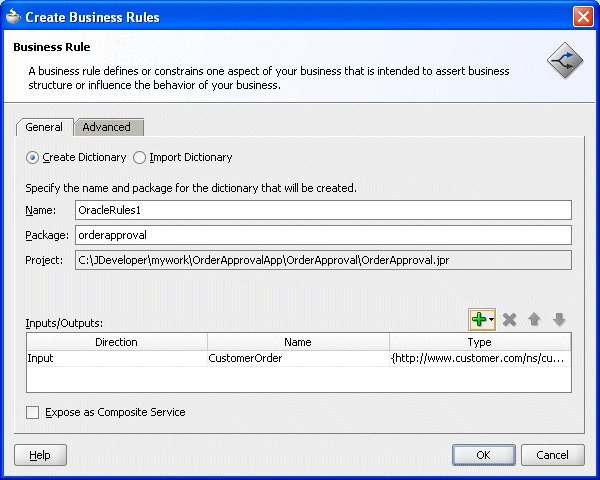Click the Cancel button

pyautogui.click(x=552, y=455)
